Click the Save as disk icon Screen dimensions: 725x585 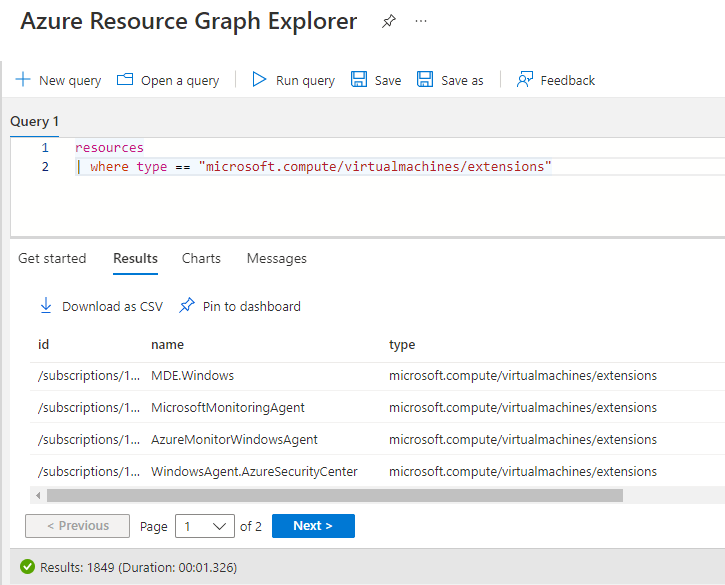tap(425, 80)
